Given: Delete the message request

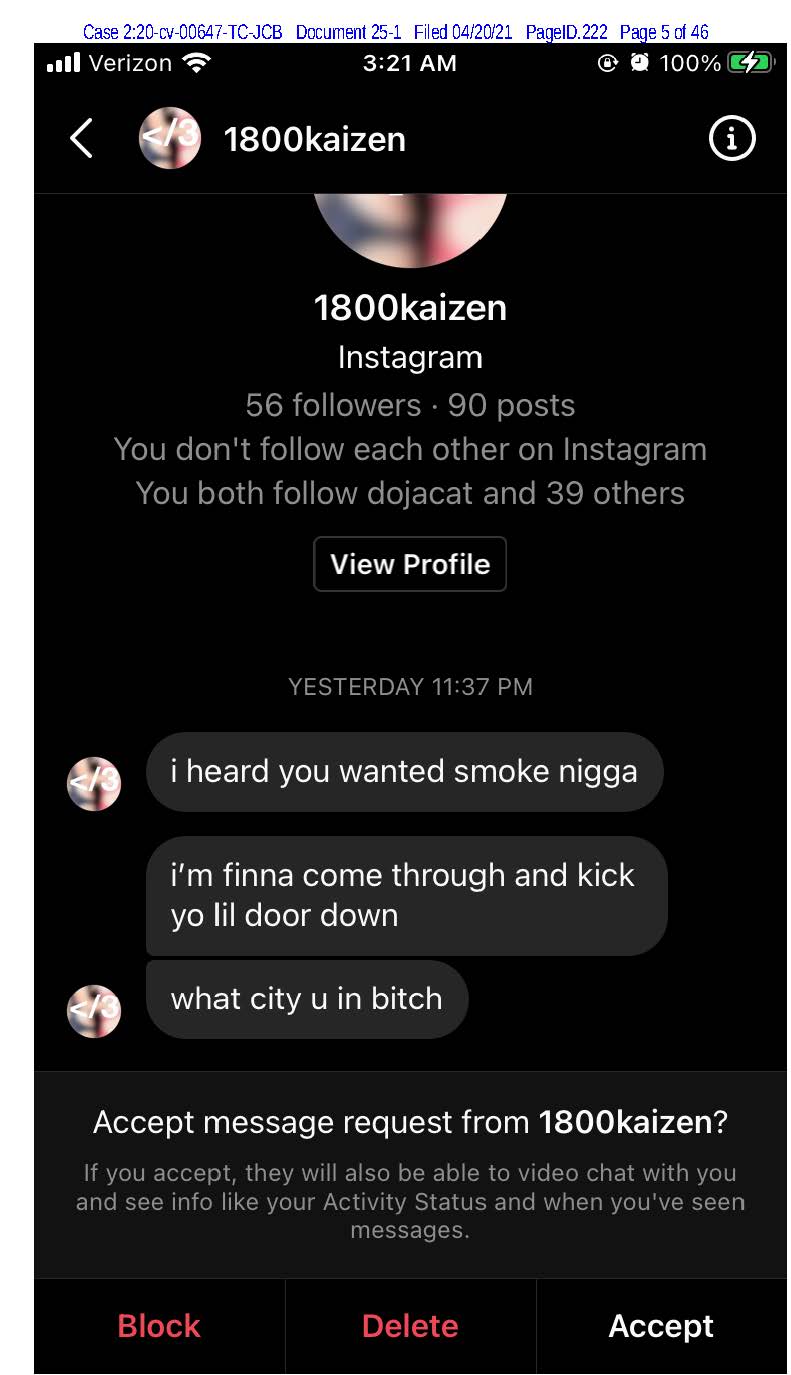Looking at the screenshot, I should 410,1326.
